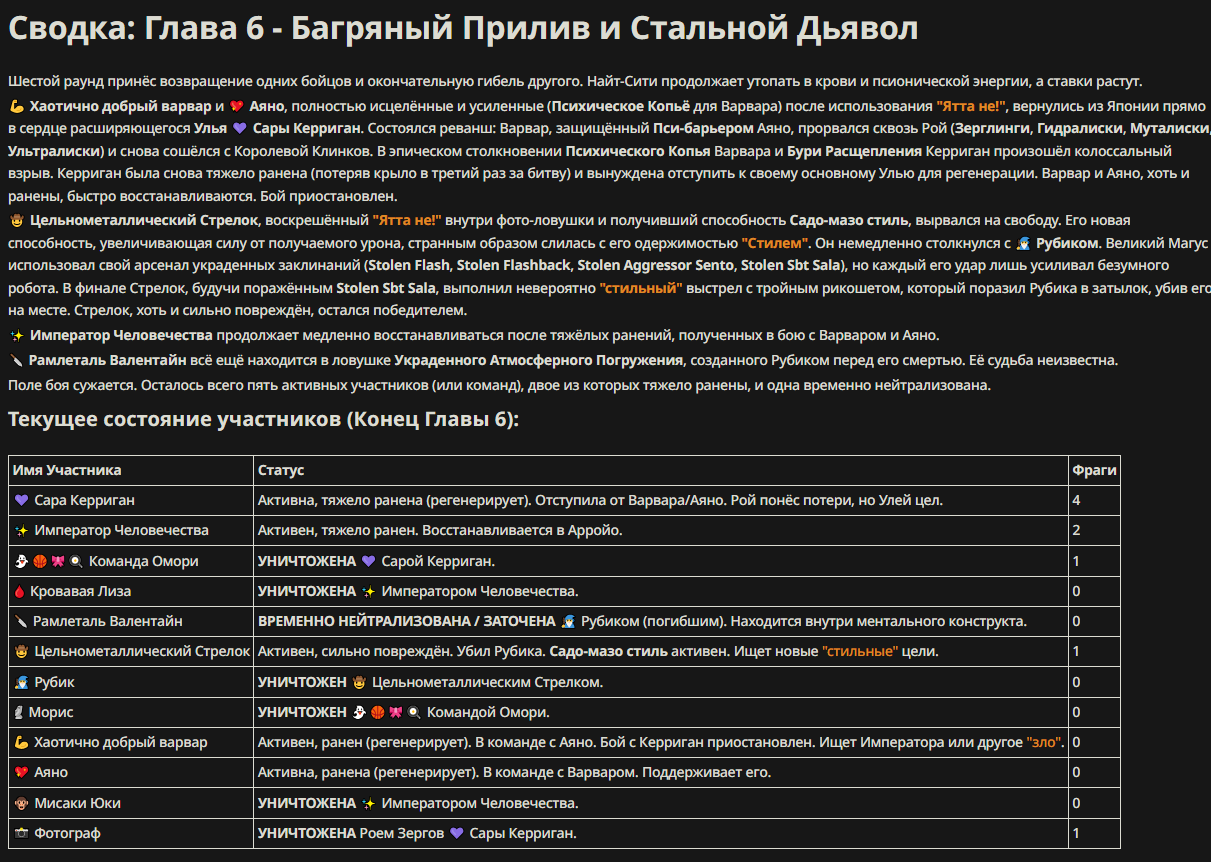The height and width of the screenshot is (862, 1211).
Task: Click the frags value 1 in Команда Омори row
Action: point(1076,561)
